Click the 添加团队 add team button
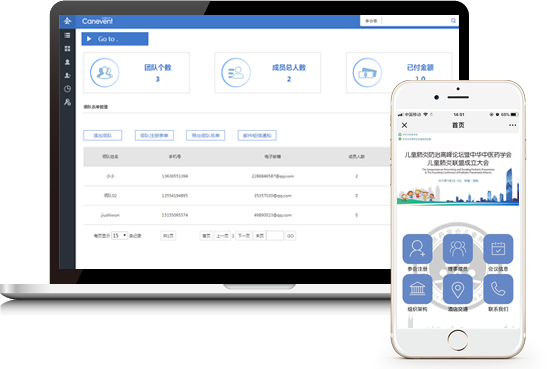547x369 pixels. [x=103, y=135]
